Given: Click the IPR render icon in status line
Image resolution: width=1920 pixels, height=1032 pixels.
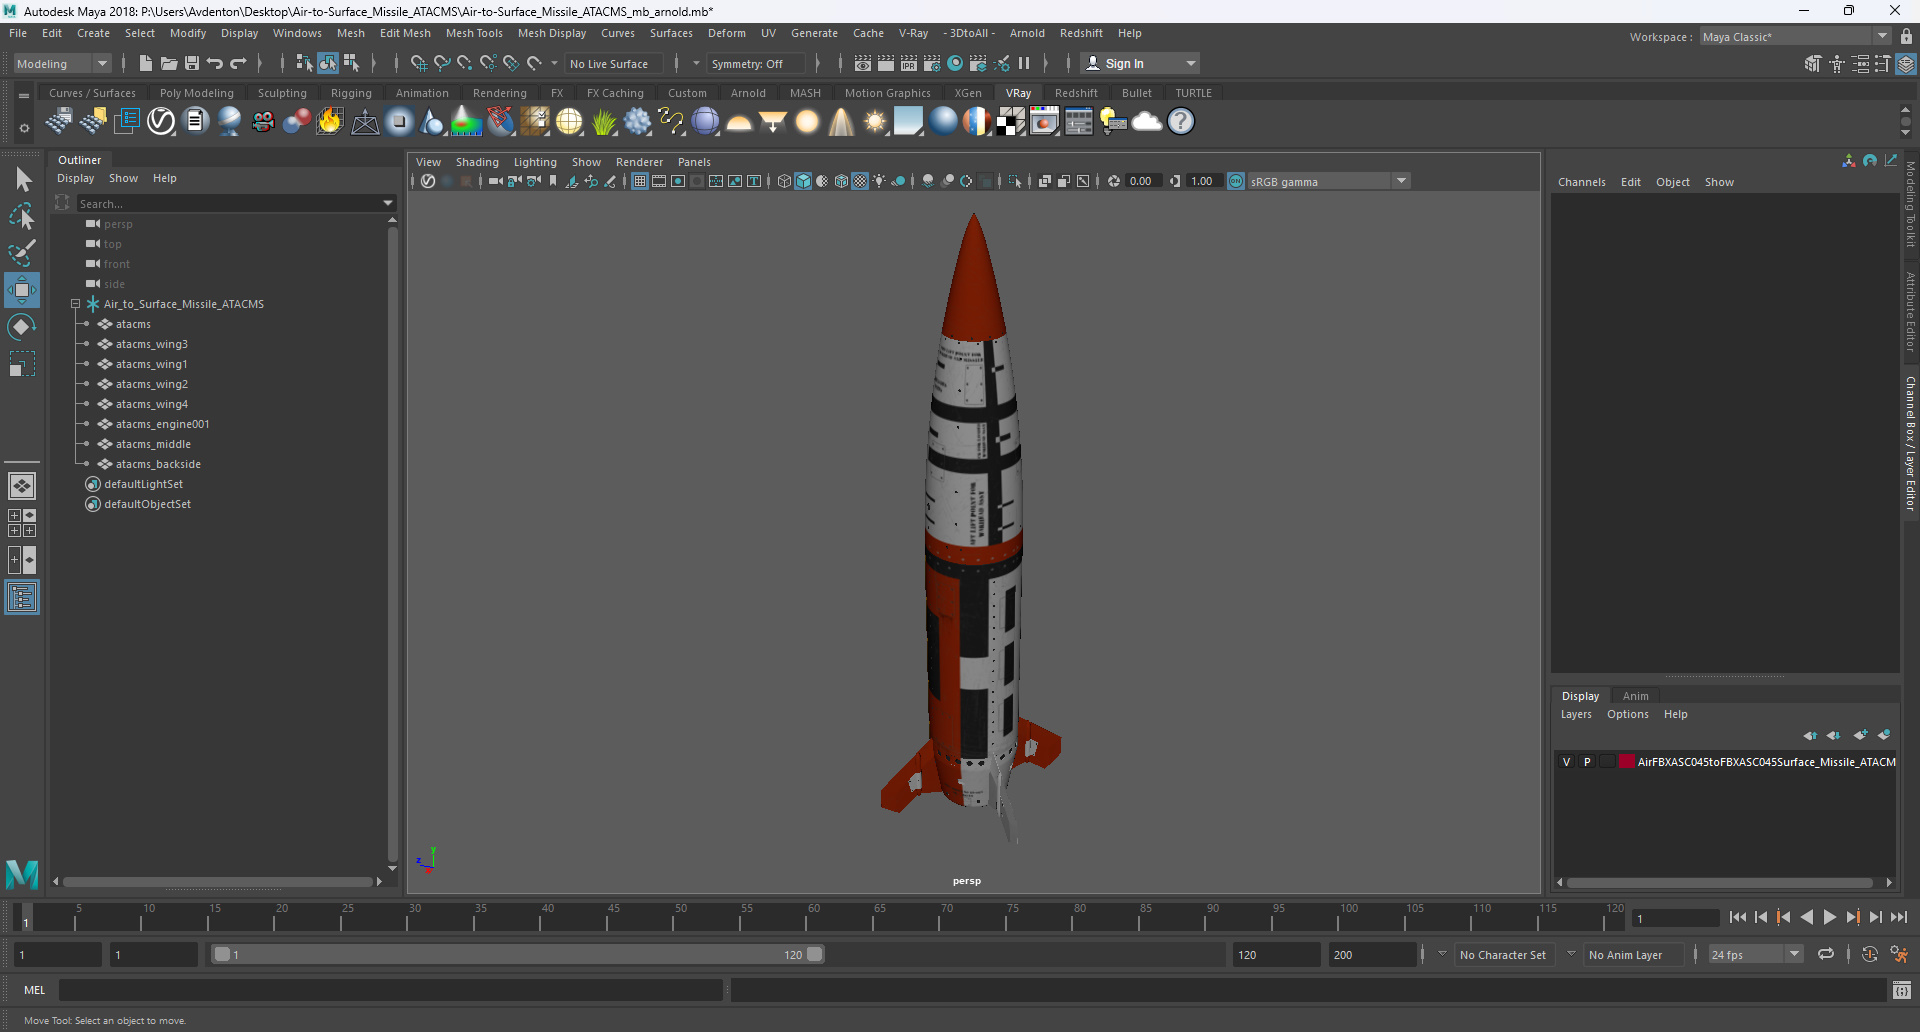Looking at the screenshot, I should (x=909, y=63).
